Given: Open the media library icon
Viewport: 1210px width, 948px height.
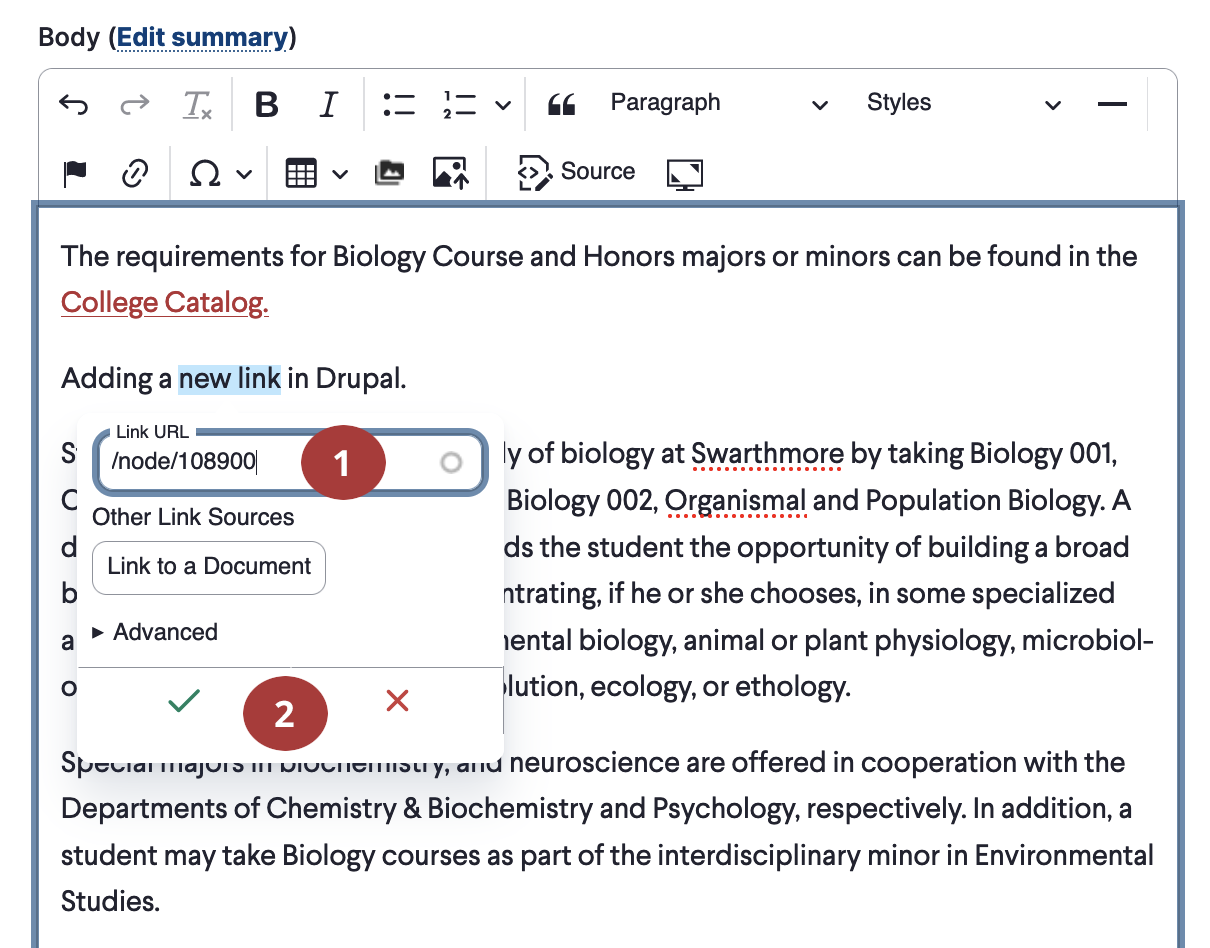Looking at the screenshot, I should click(x=389, y=174).
